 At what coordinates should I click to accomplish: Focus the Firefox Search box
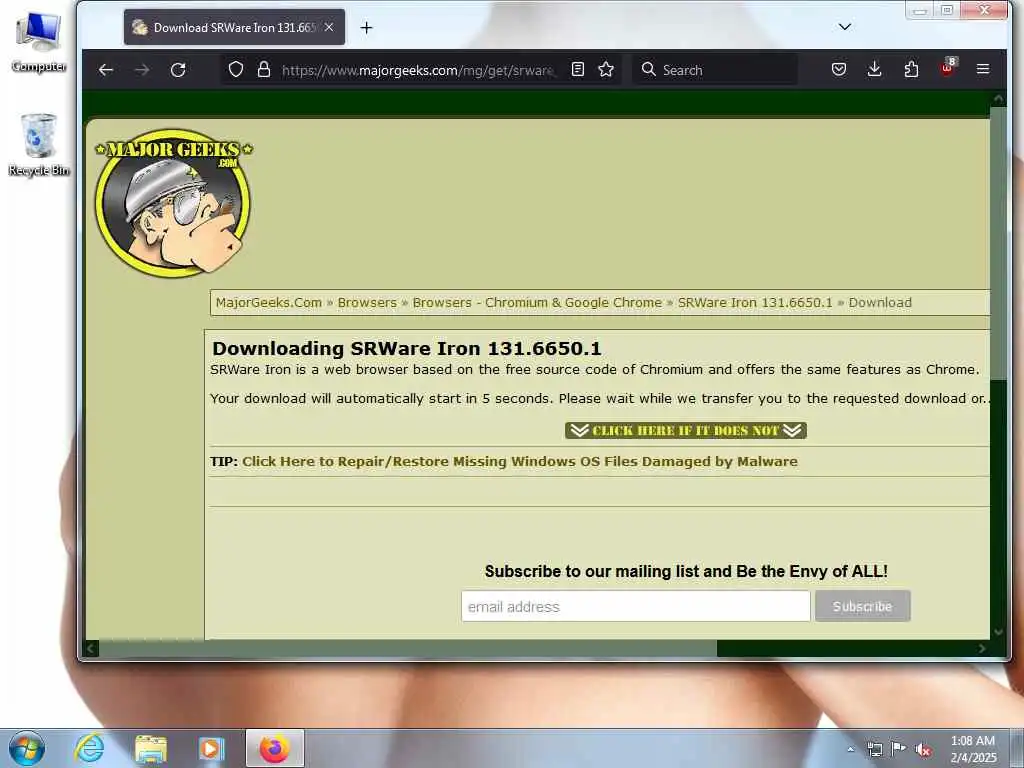coord(715,70)
